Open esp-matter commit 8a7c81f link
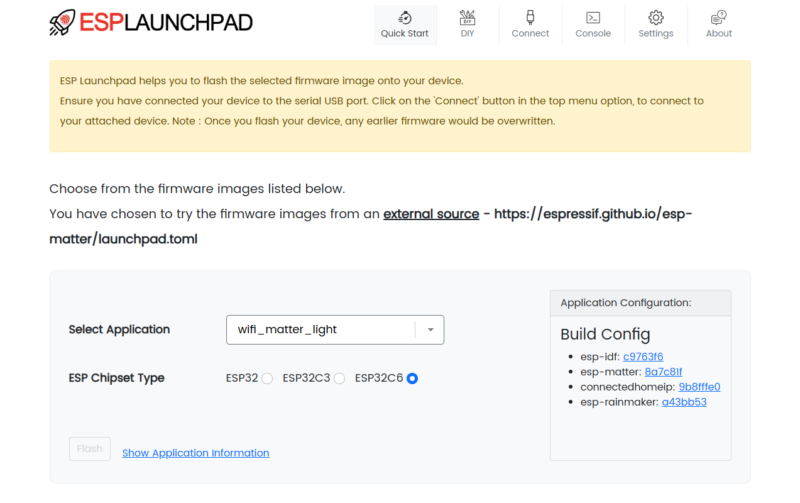The image size is (800, 503). tap(663, 371)
